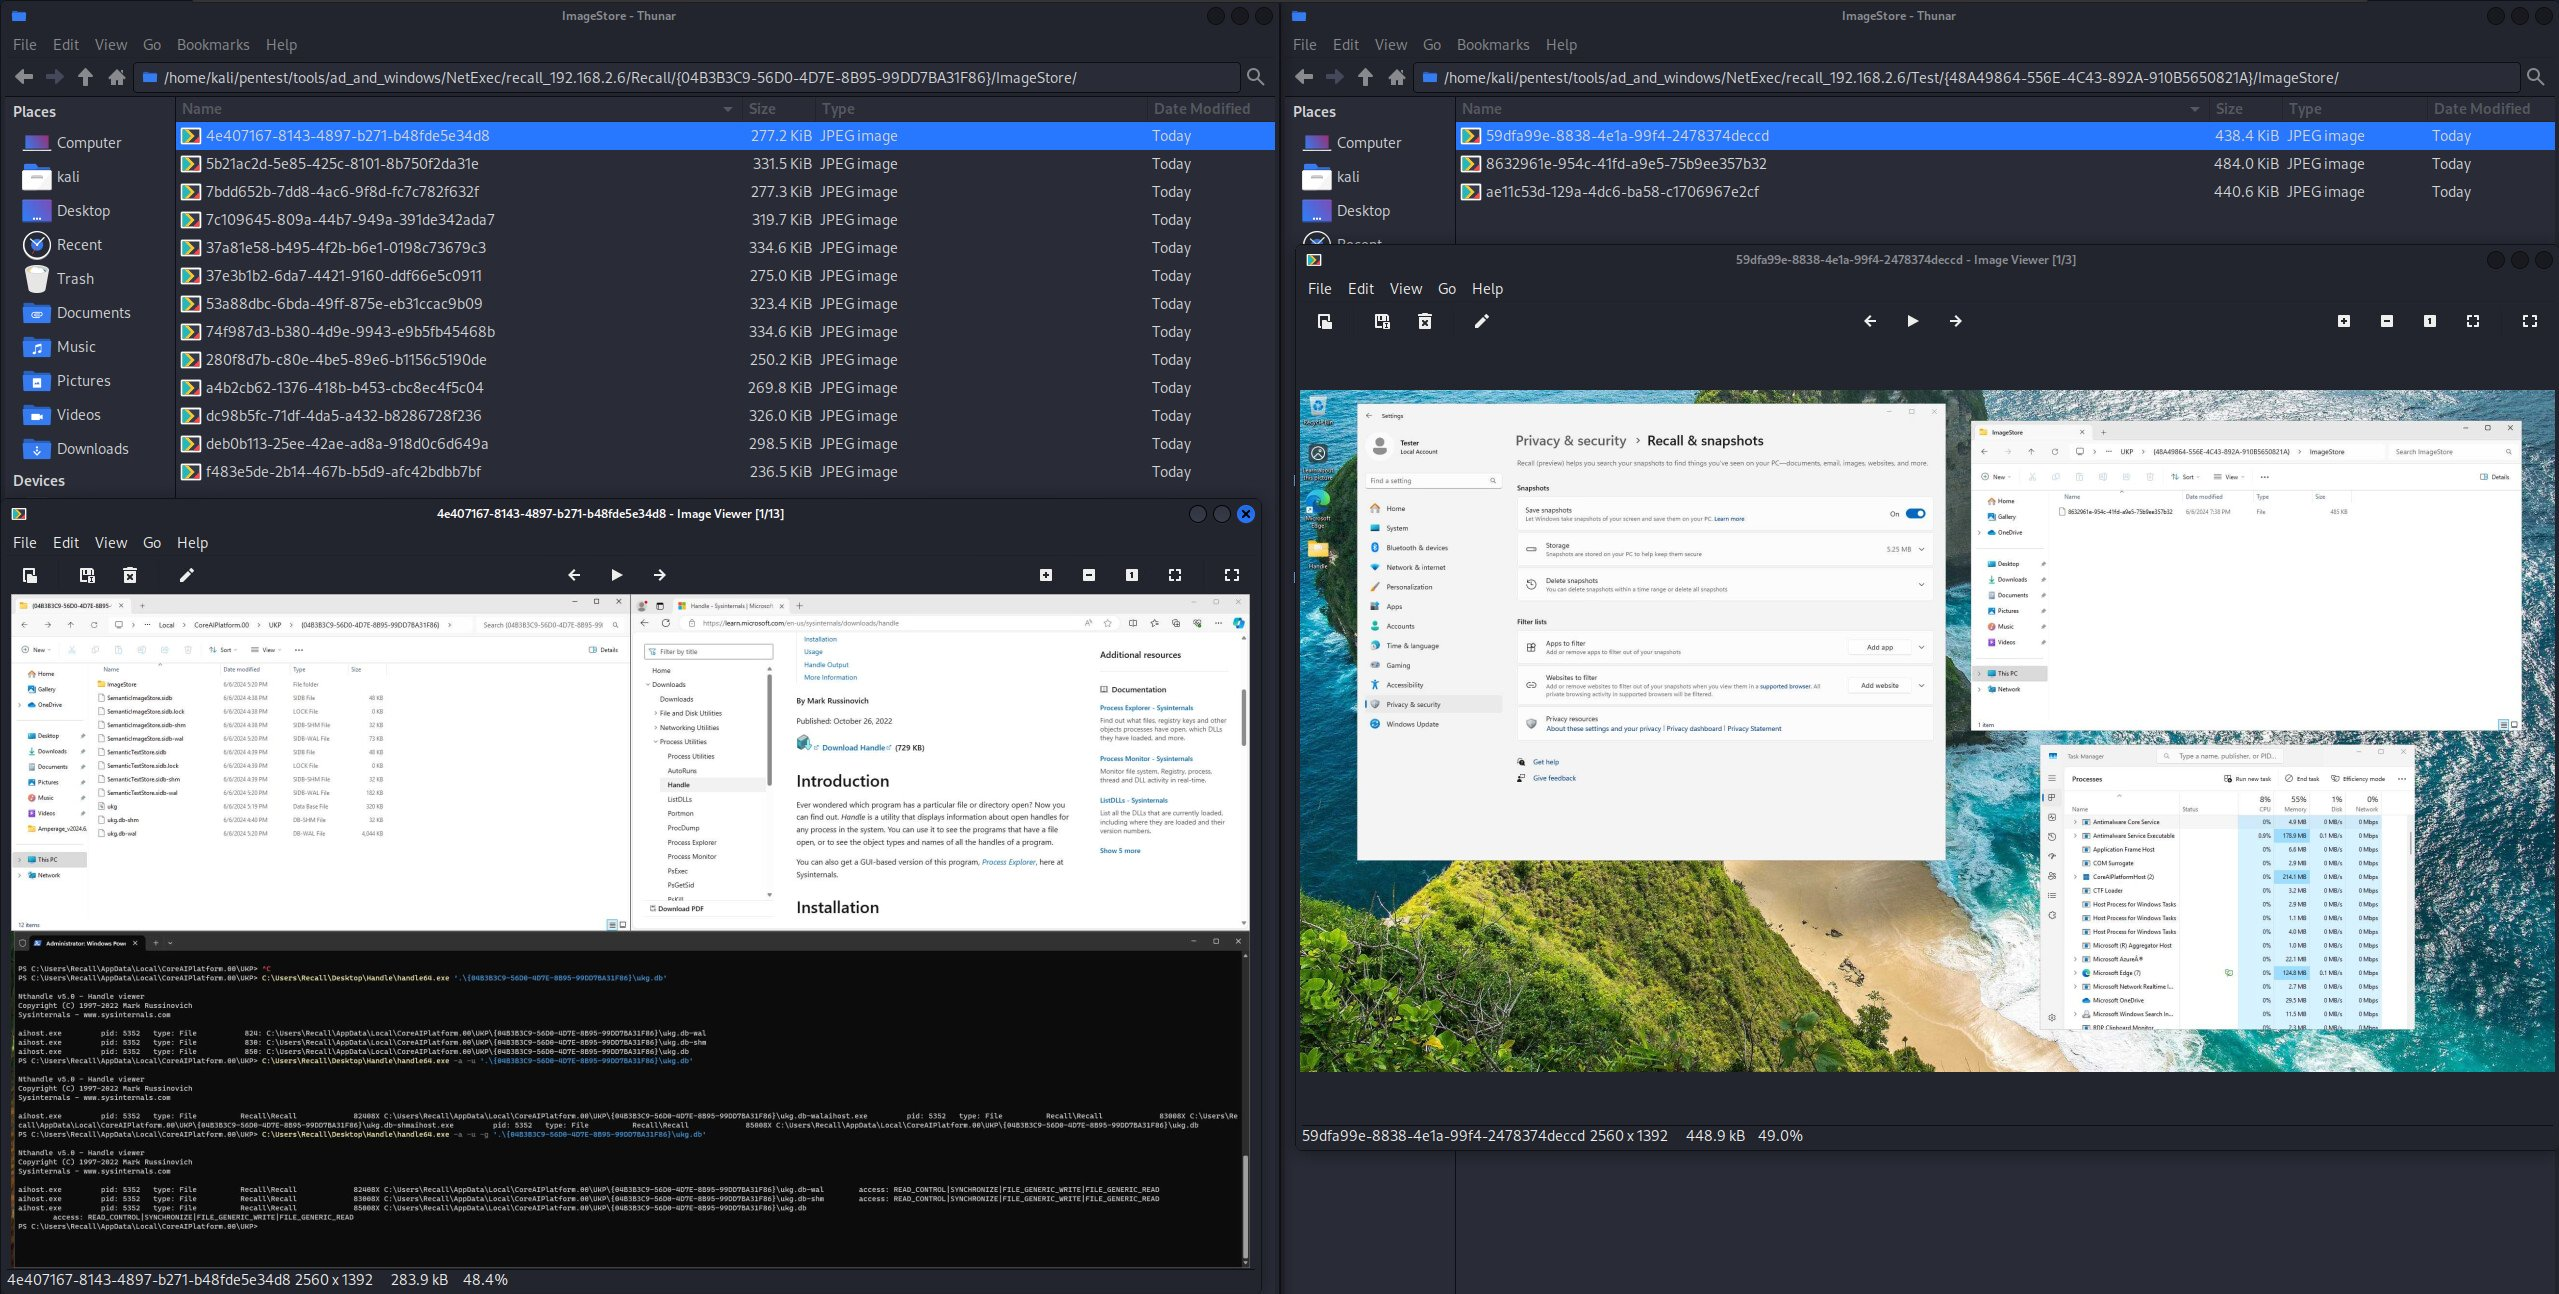This screenshot has width=2559, height=1294.
Task: Go to parent folder in left Thunar toolbar
Action: (85, 77)
